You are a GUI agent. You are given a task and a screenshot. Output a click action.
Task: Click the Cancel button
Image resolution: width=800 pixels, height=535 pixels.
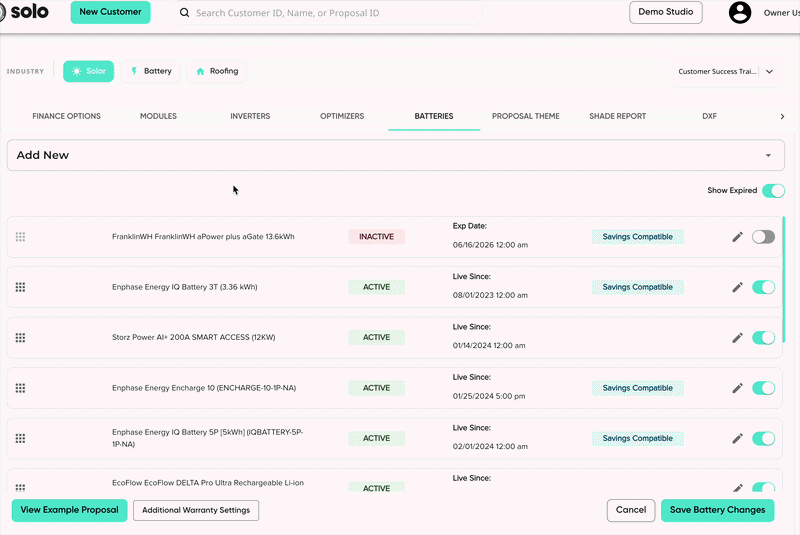[x=631, y=510]
